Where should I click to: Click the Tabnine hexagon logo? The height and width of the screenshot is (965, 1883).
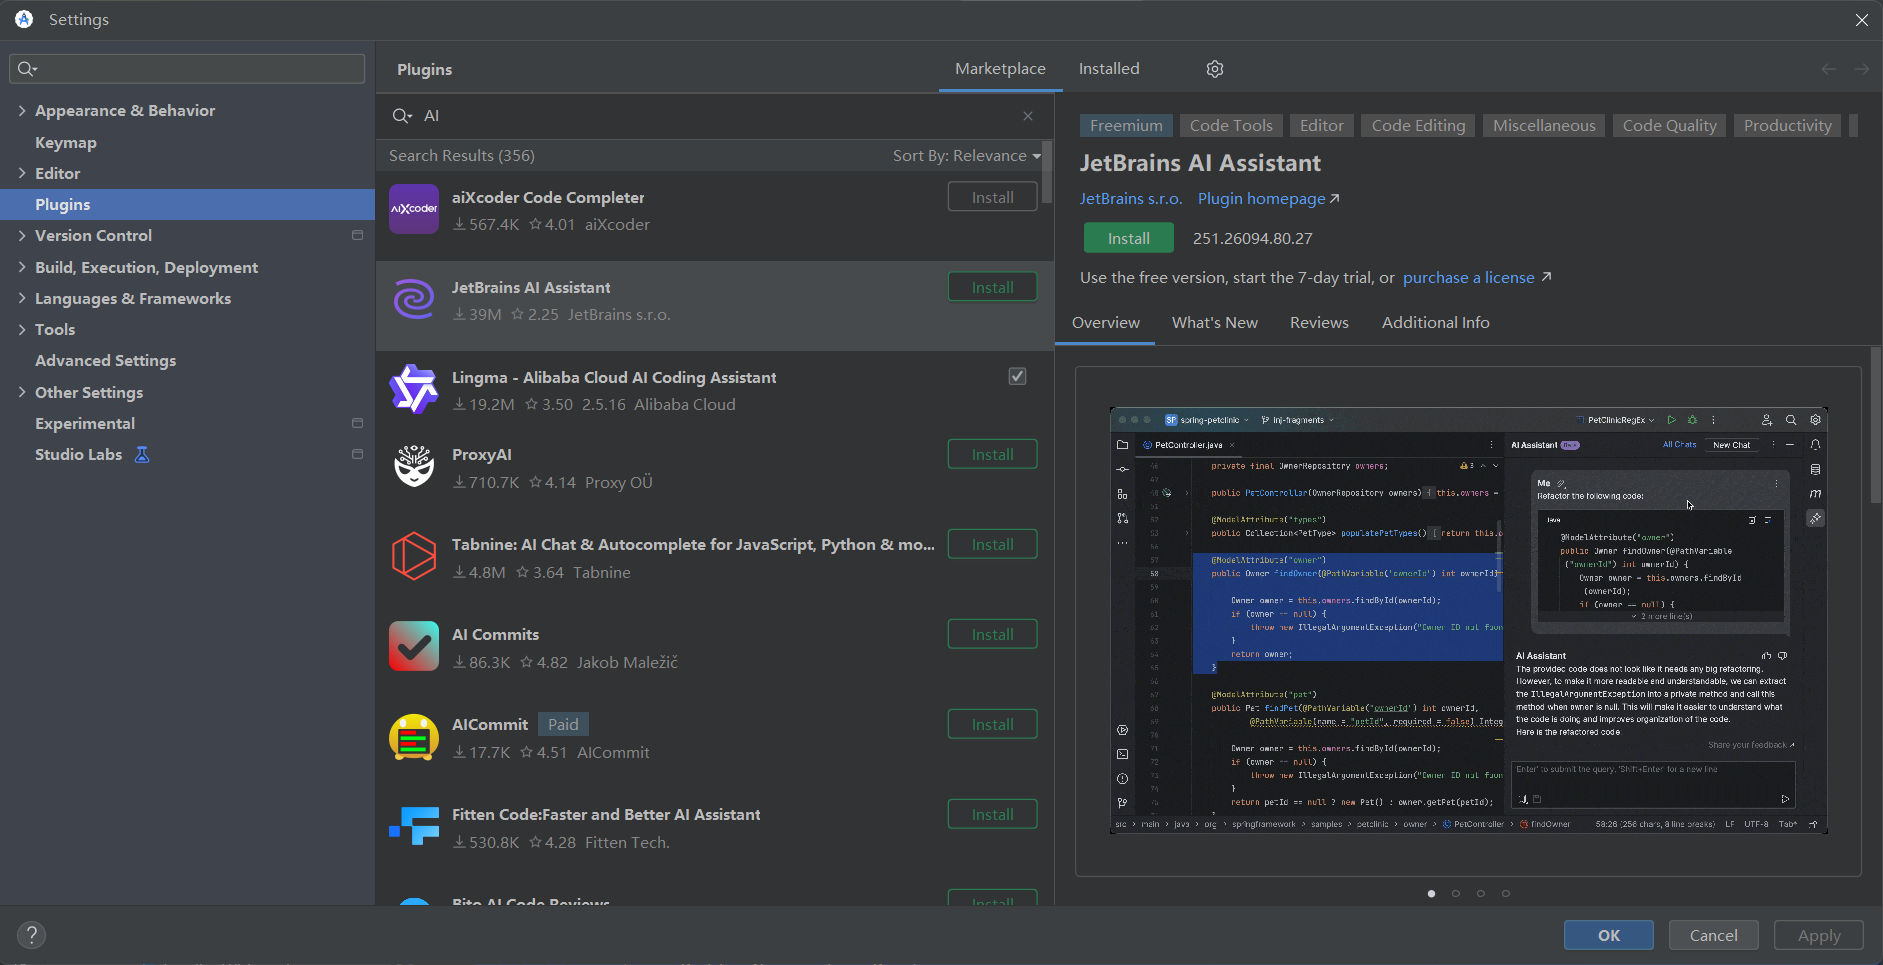[x=414, y=557]
